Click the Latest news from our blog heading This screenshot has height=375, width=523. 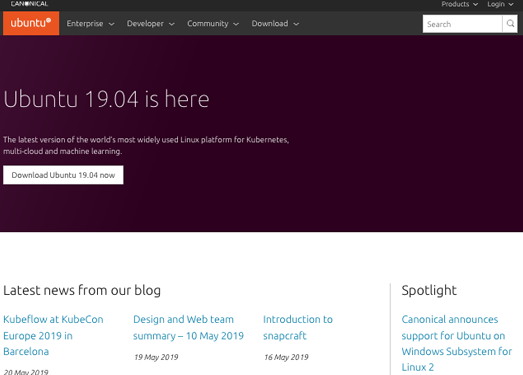click(82, 290)
